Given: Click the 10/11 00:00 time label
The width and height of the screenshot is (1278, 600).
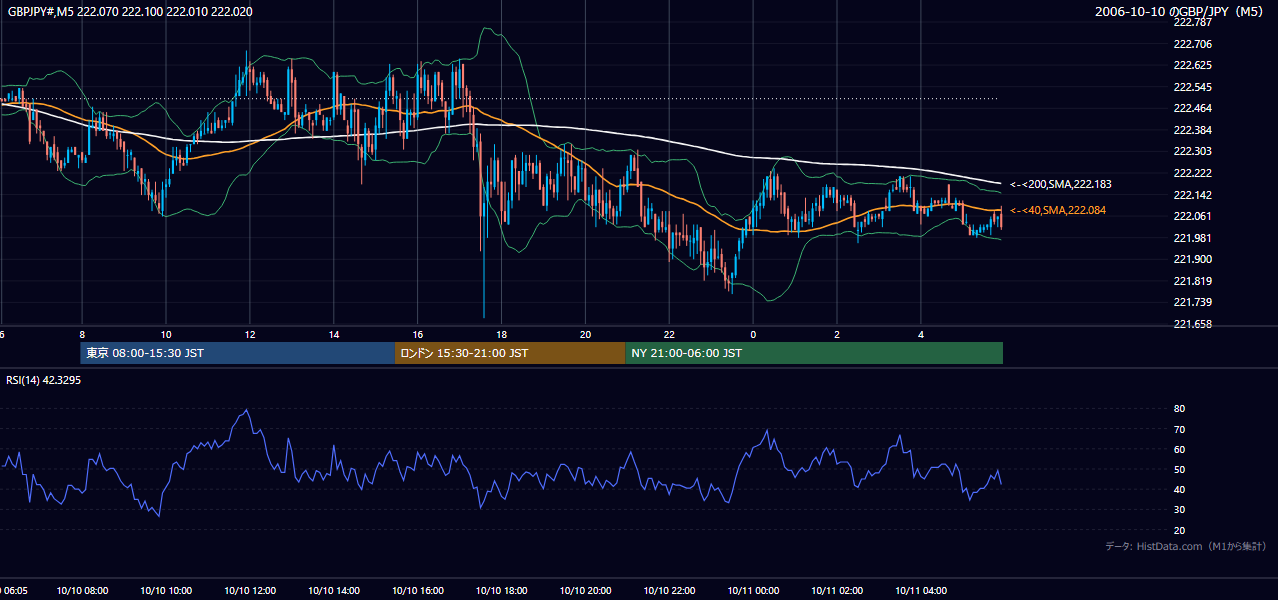Looking at the screenshot, I should coord(753,591).
